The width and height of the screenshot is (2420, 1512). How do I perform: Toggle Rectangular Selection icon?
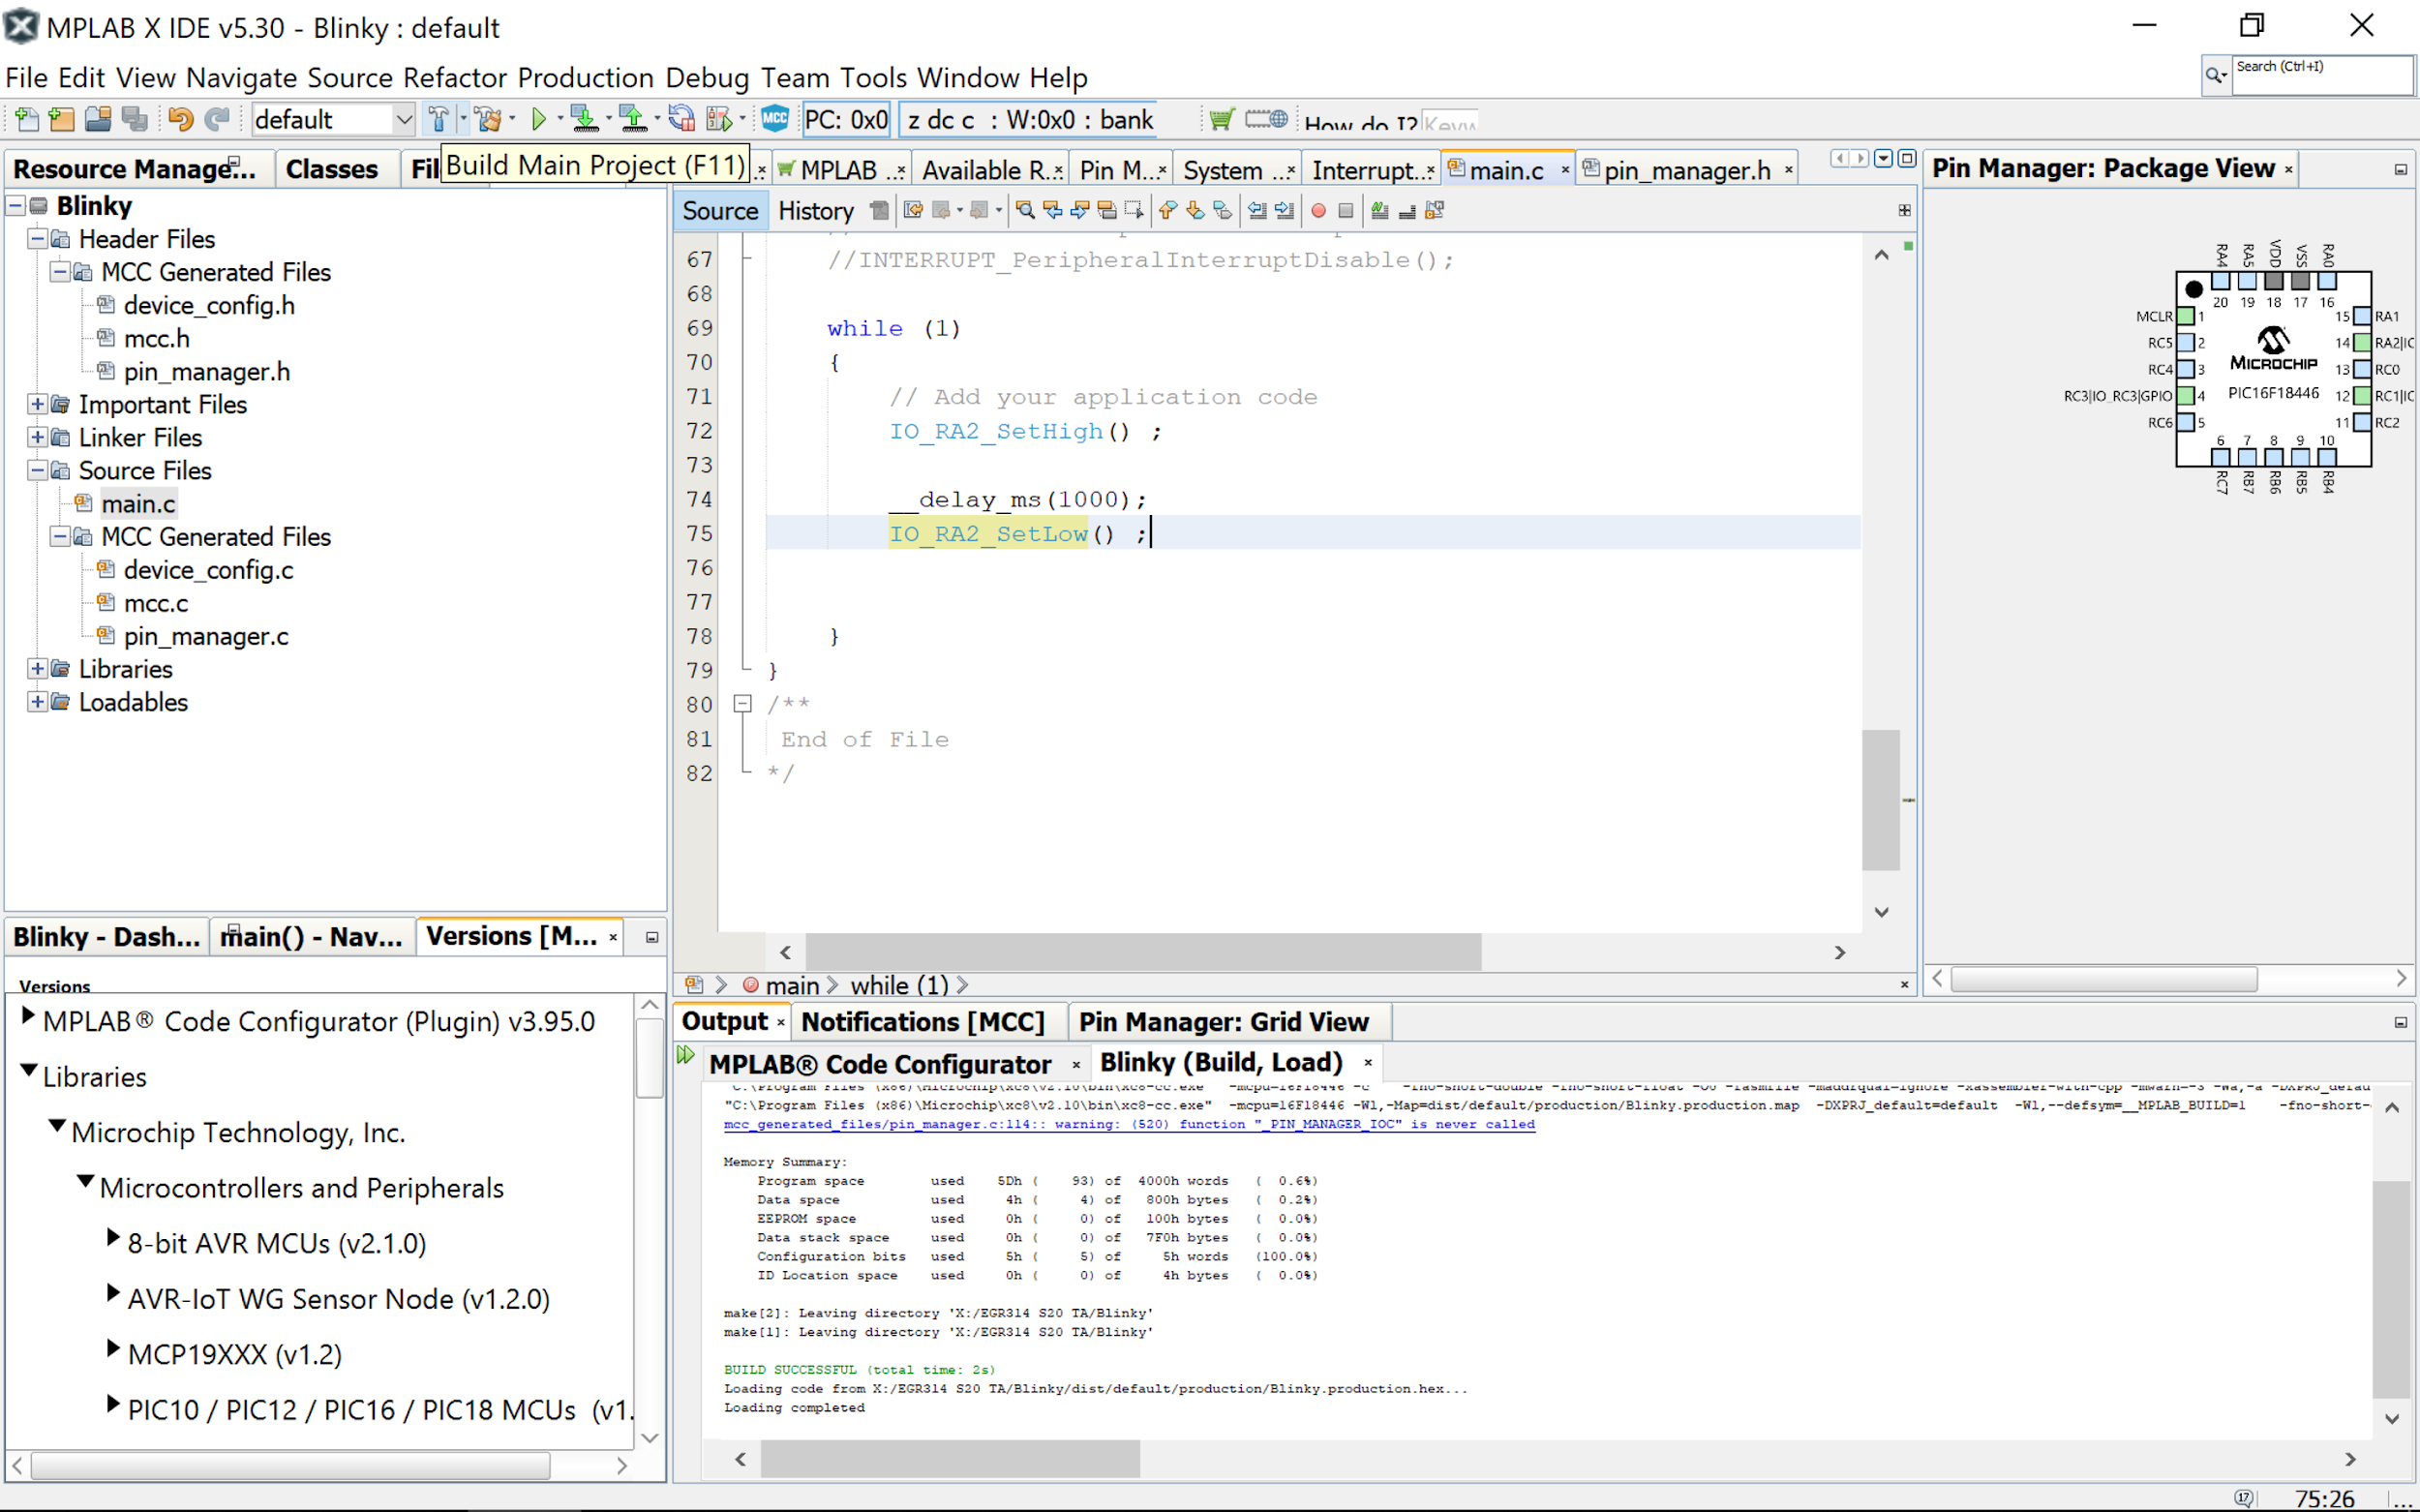coord(1134,210)
